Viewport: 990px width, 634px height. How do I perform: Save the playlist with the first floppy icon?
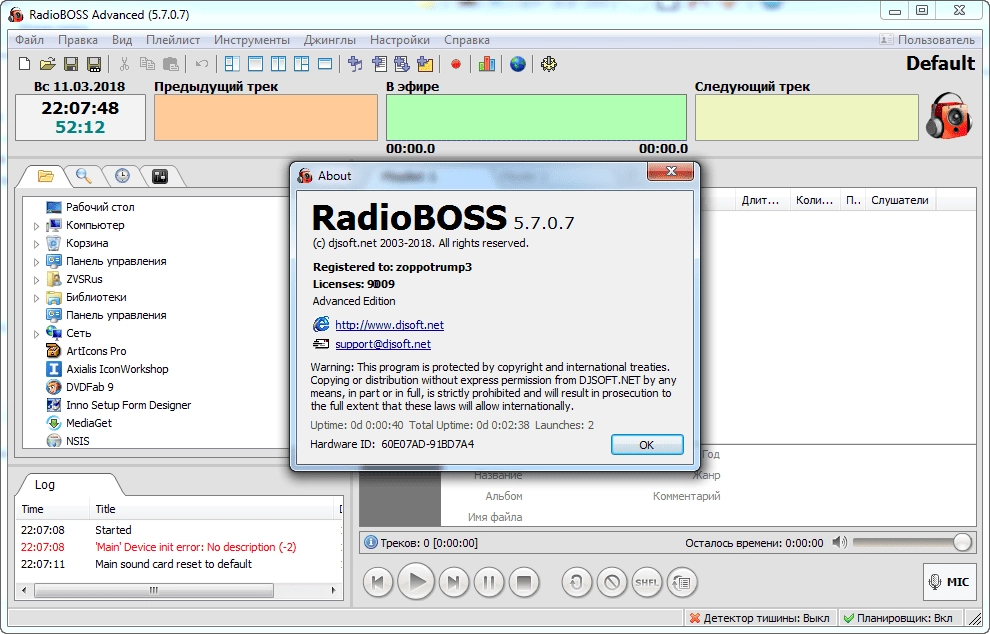pos(71,64)
